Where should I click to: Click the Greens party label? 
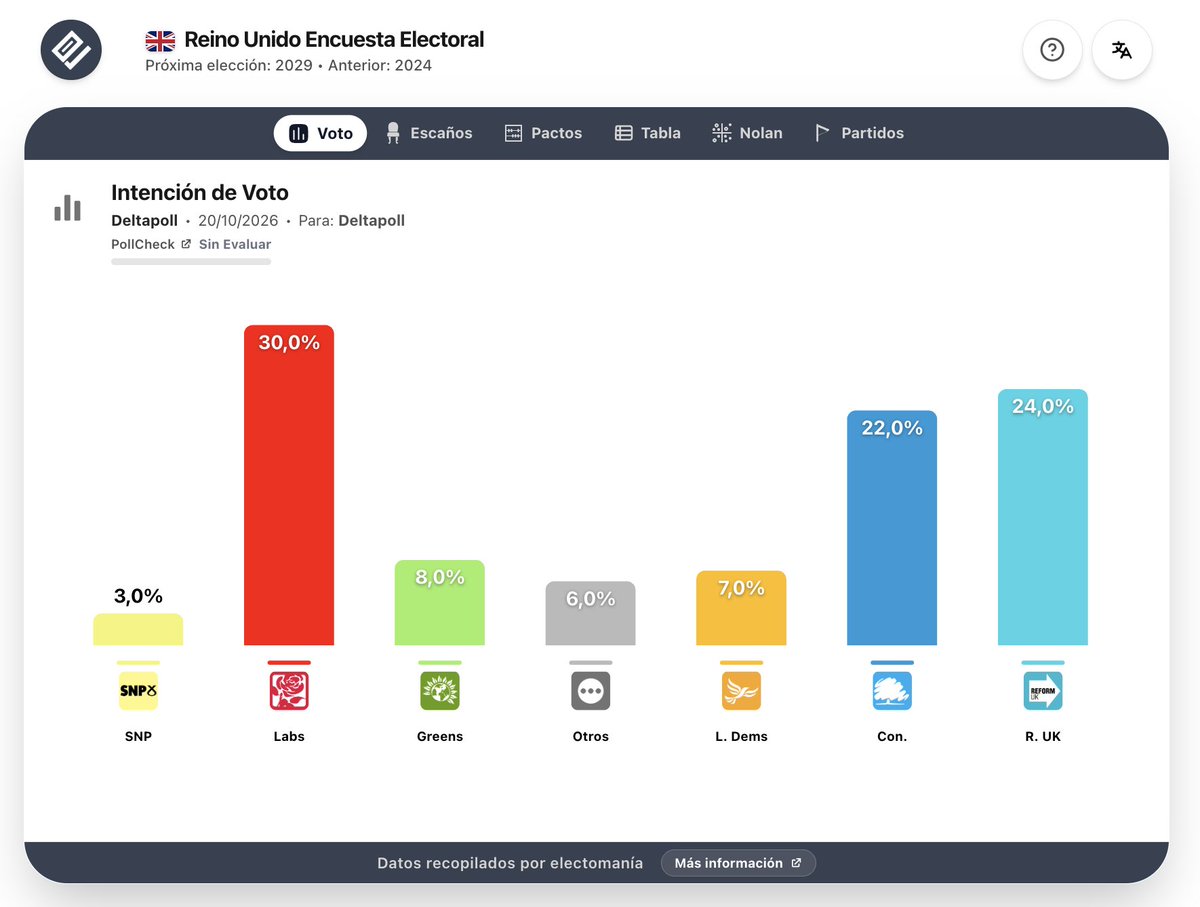click(440, 736)
